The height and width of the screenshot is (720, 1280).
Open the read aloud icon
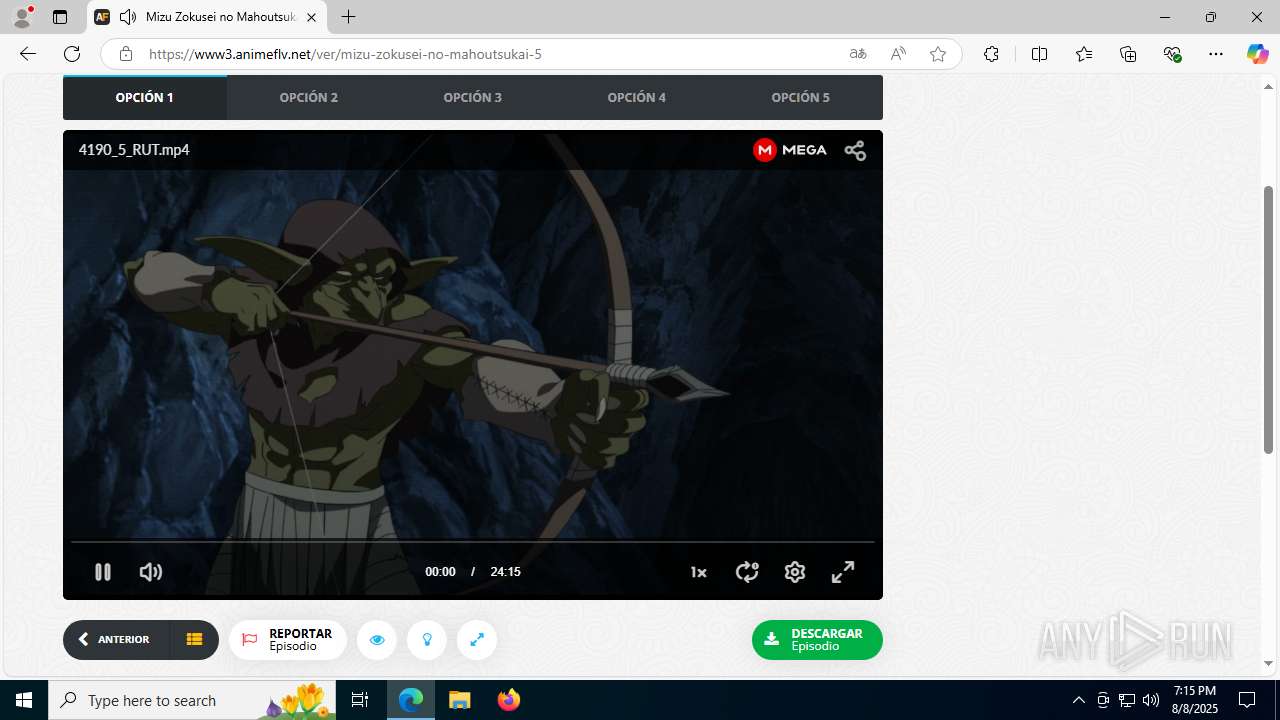point(898,54)
